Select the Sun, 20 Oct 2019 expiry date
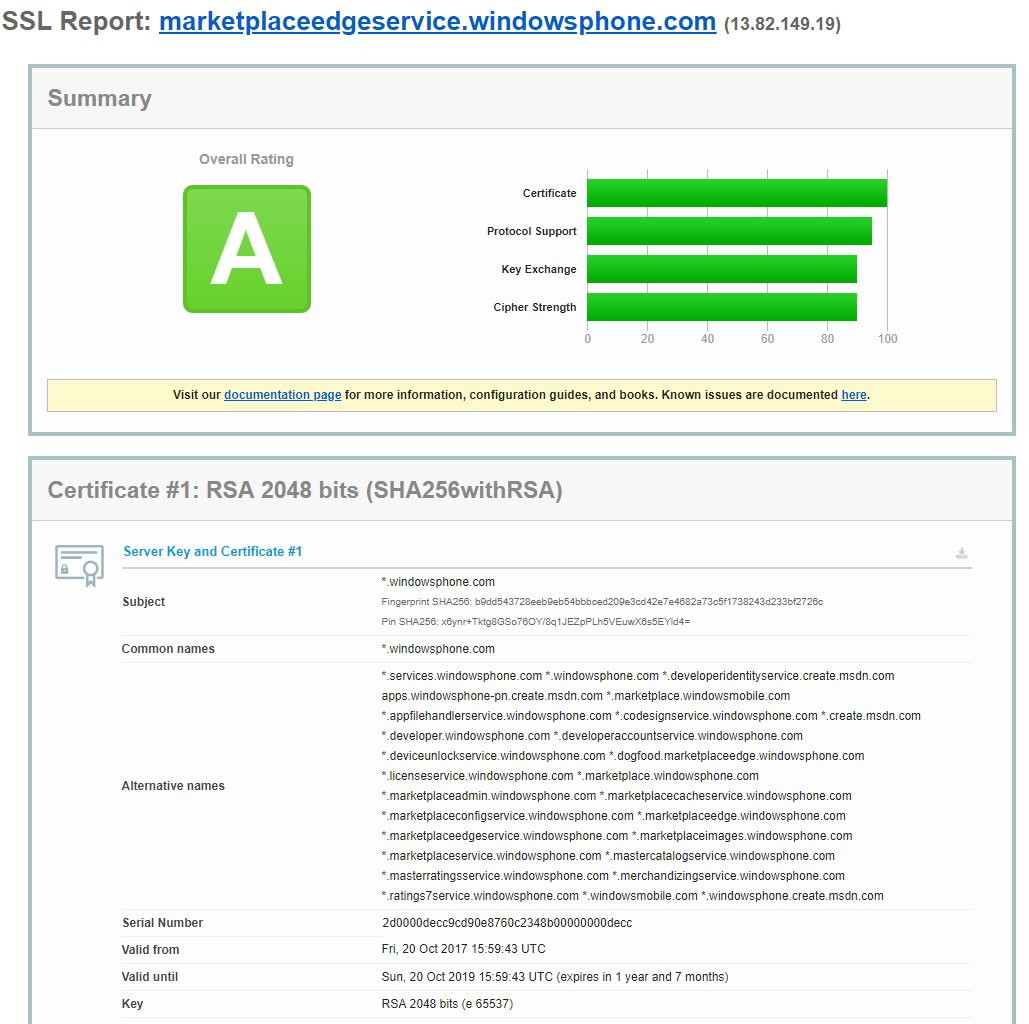Screen dimensions: 1029x1024 coord(555,977)
